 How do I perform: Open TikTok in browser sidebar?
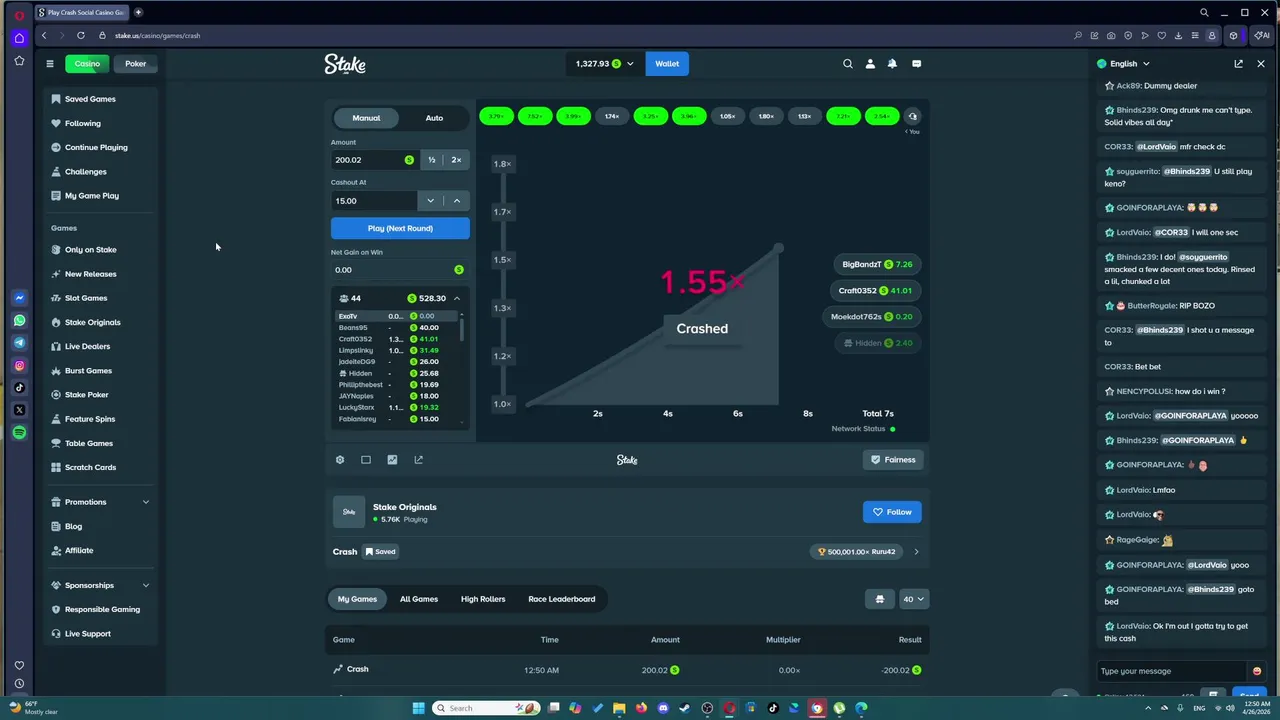pyautogui.click(x=19, y=388)
